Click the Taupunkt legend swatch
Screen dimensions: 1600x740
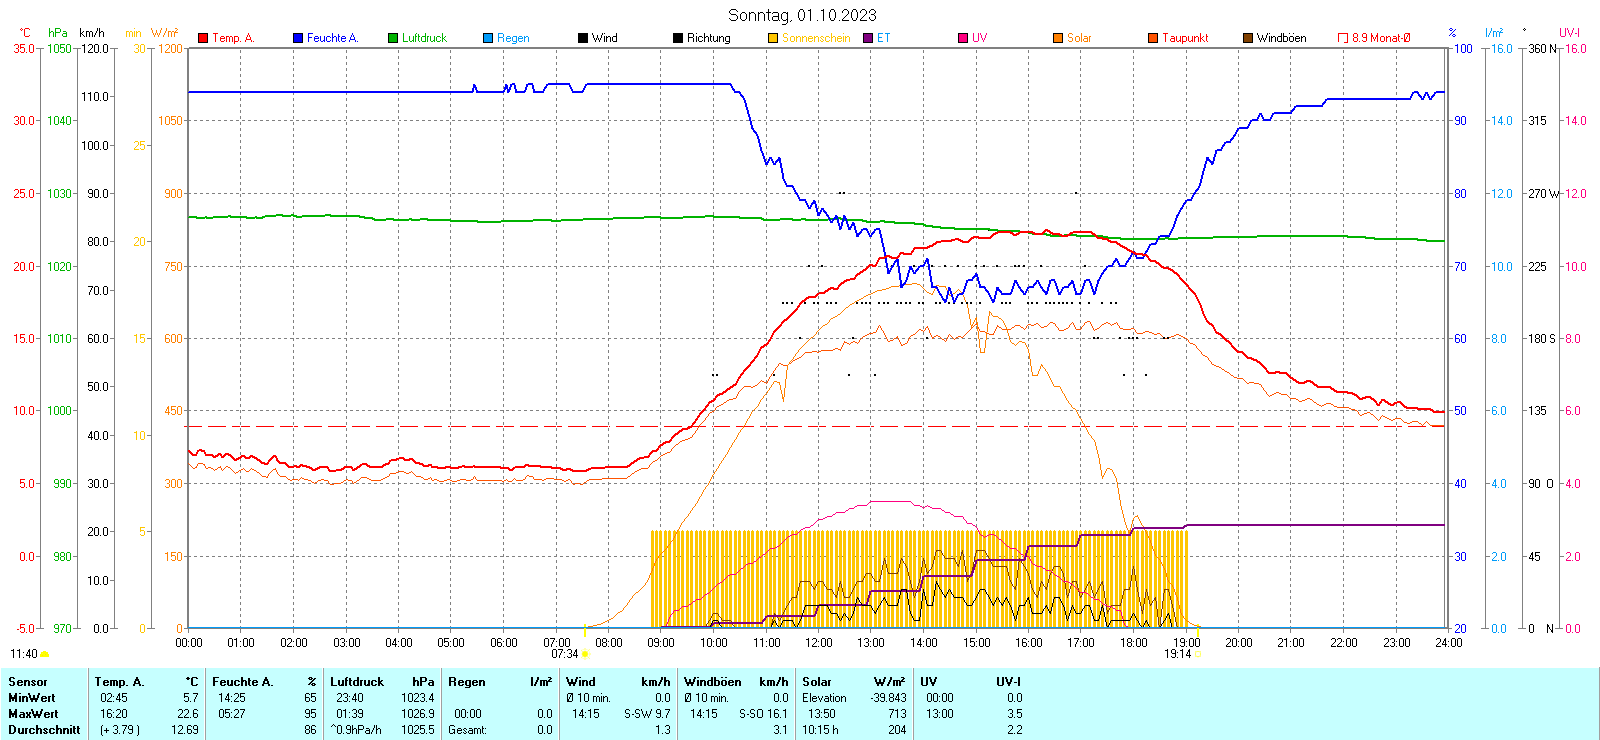click(x=1153, y=38)
